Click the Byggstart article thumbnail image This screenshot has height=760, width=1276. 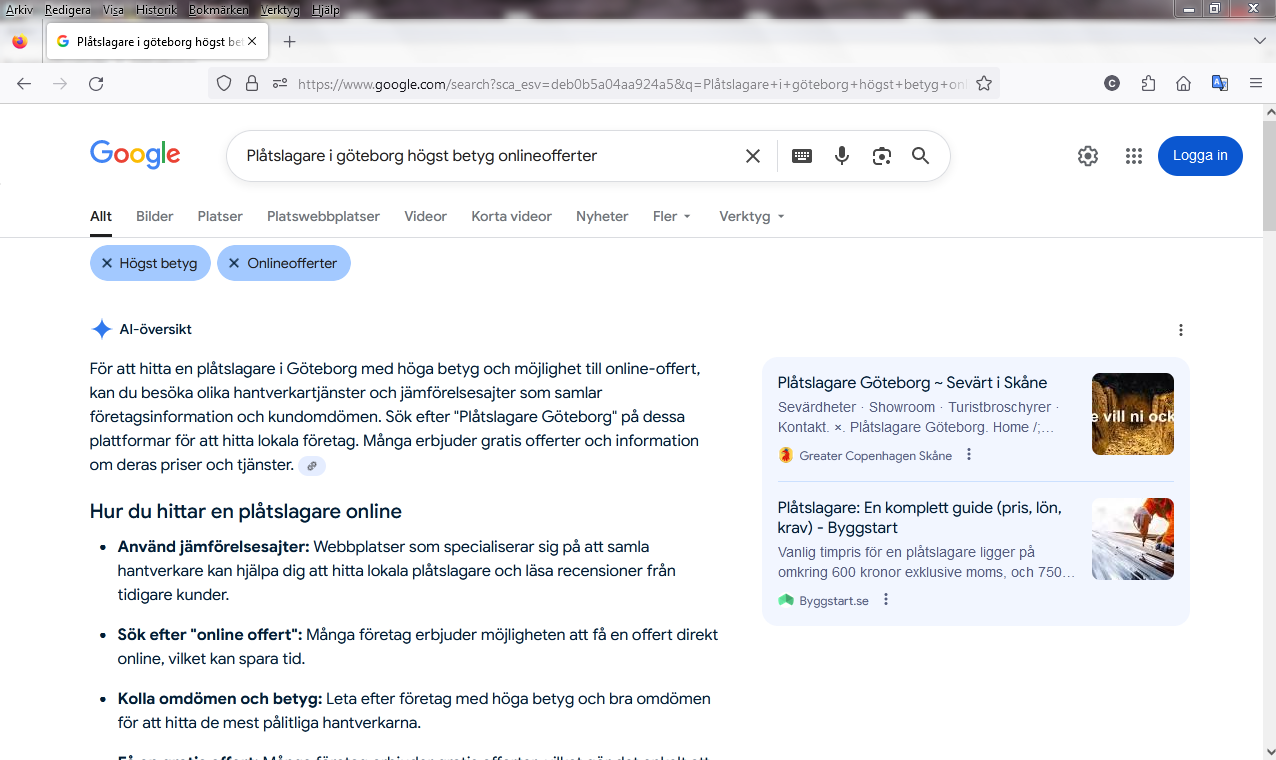(x=1132, y=539)
